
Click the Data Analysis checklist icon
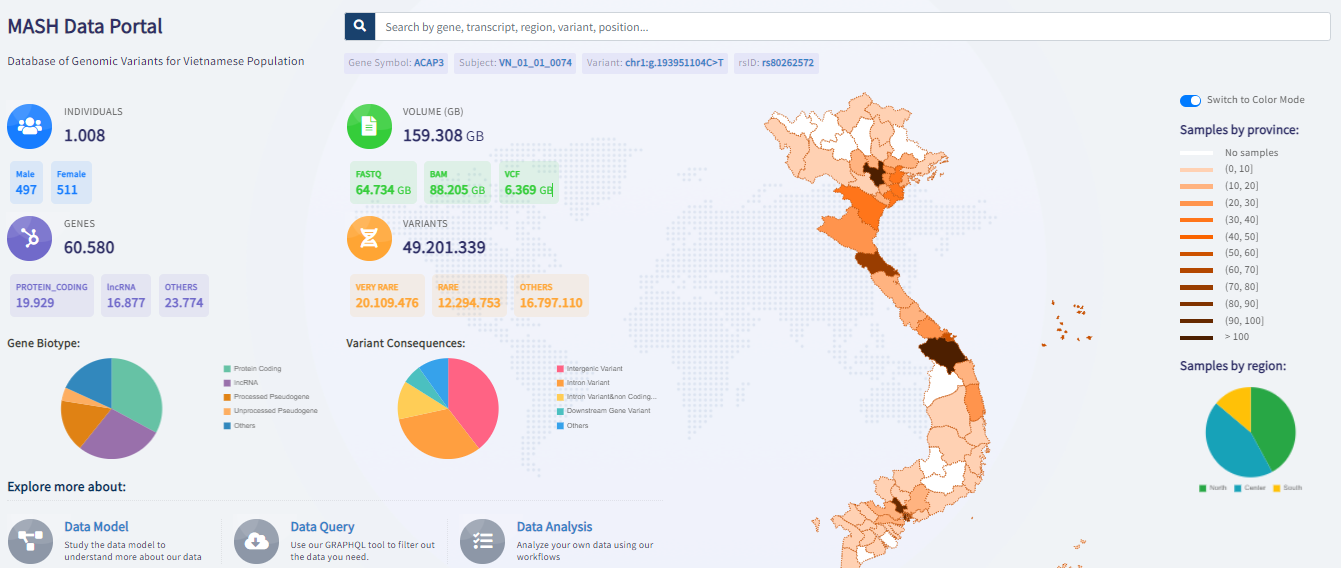click(482, 541)
